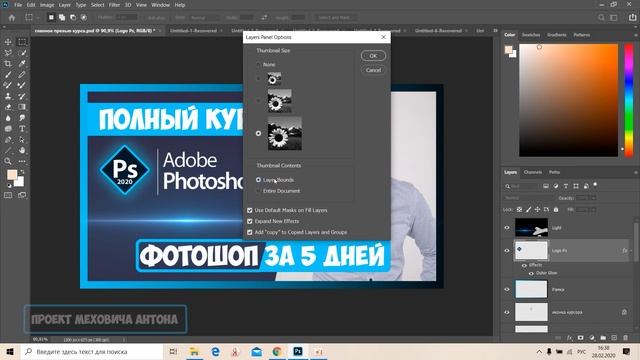This screenshot has height=360, width=640.
Task: Open the Opacity dropdown arrow
Action: click(593, 198)
